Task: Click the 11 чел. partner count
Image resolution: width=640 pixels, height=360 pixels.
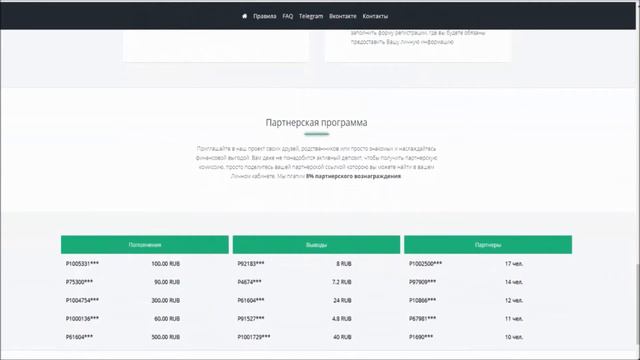Action: point(514,319)
